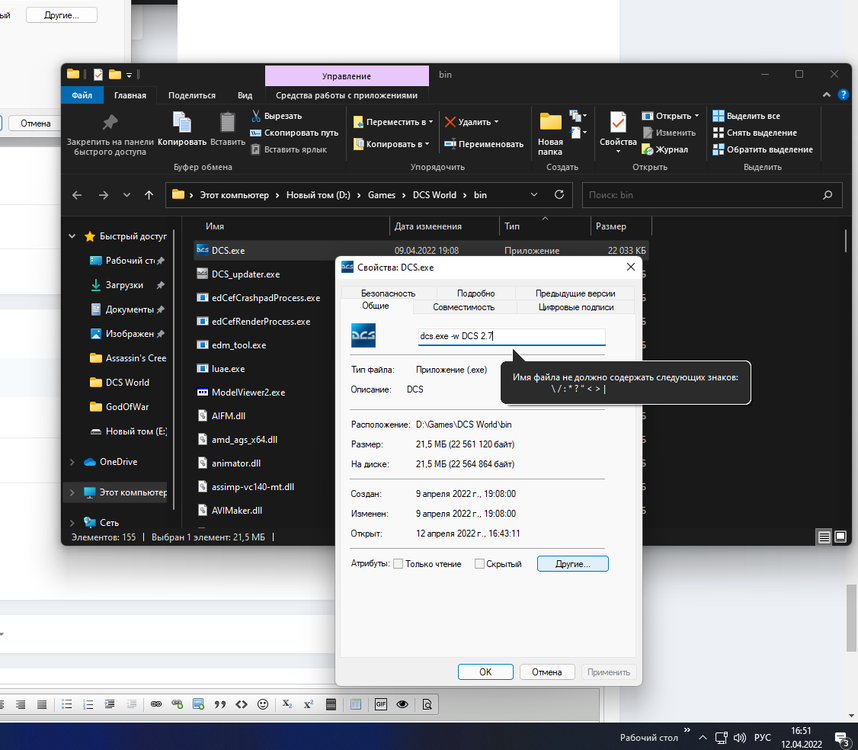Expand the address bar history dropdown
858x750 pixels.
(534, 195)
